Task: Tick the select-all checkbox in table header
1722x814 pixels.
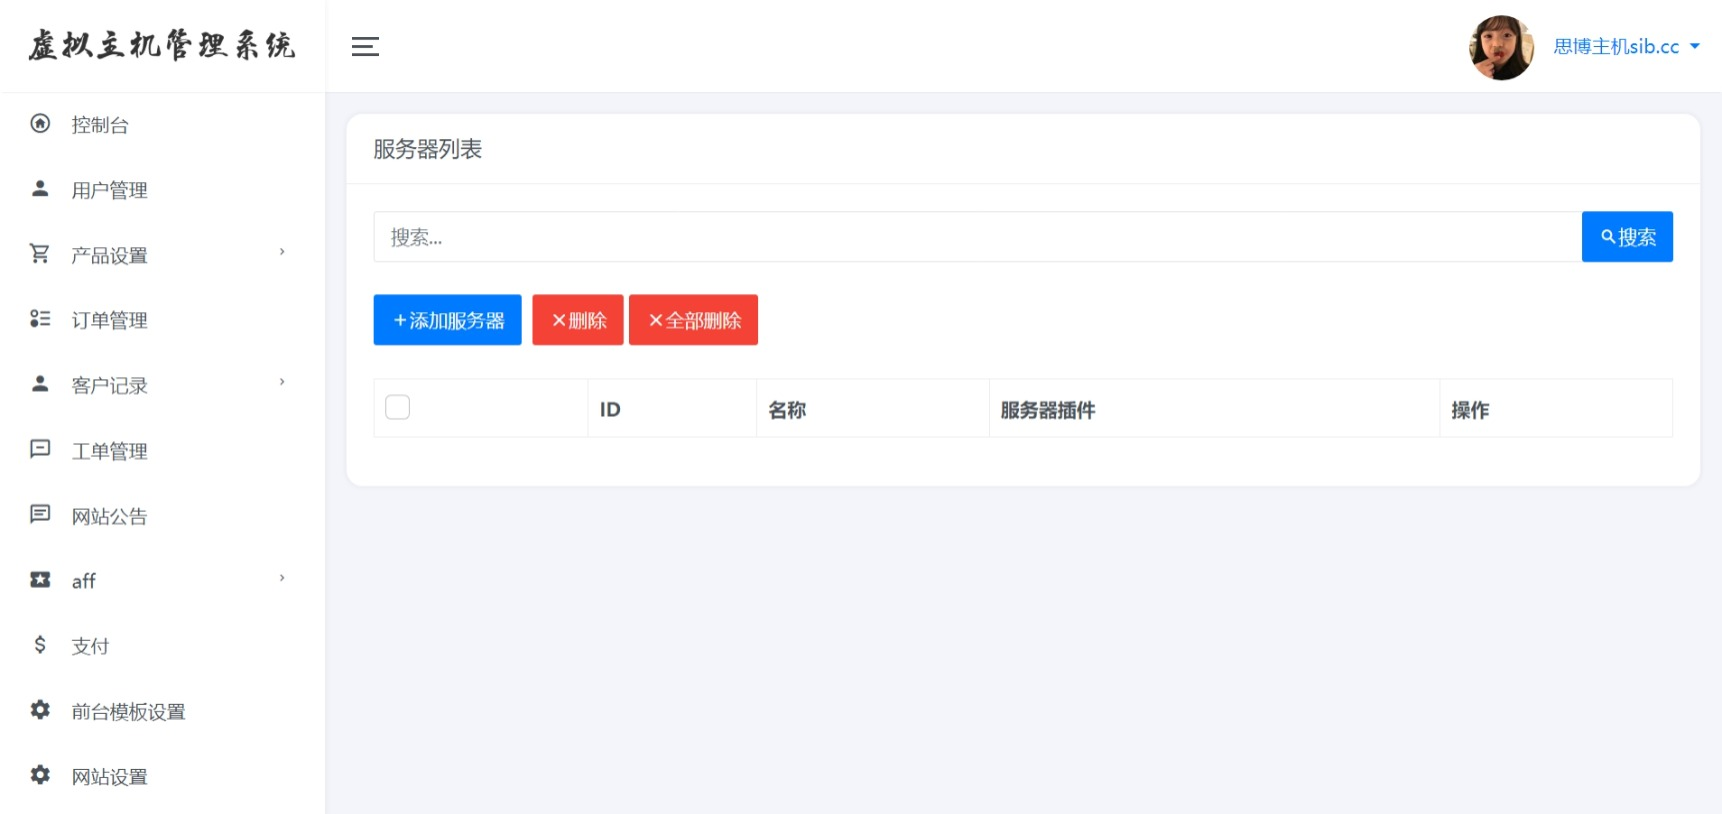Action: [398, 407]
